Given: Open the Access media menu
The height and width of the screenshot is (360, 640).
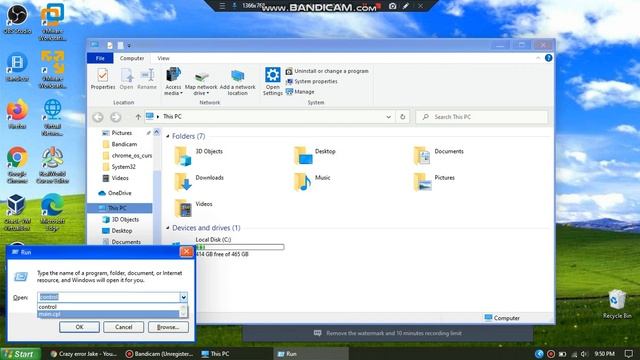Looking at the screenshot, I should [173, 82].
